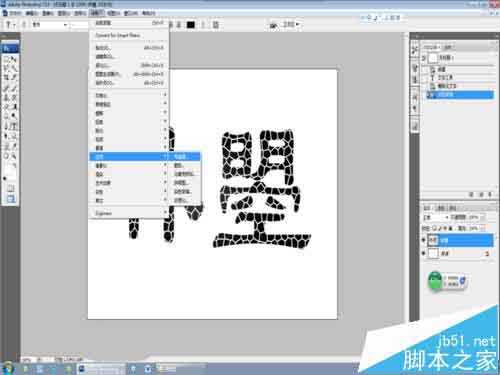Select the Notes tool in toolbox
Screen dimensions: 500x375
pos(6,146)
